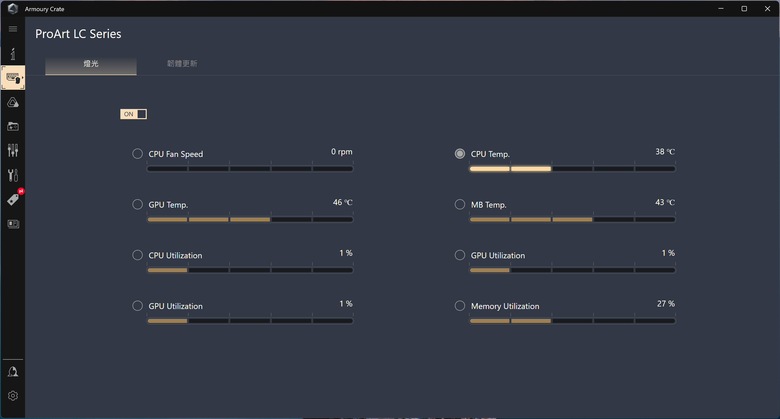Select the GPU Temp. radio button
This screenshot has height=419, width=780.
click(x=137, y=205)
